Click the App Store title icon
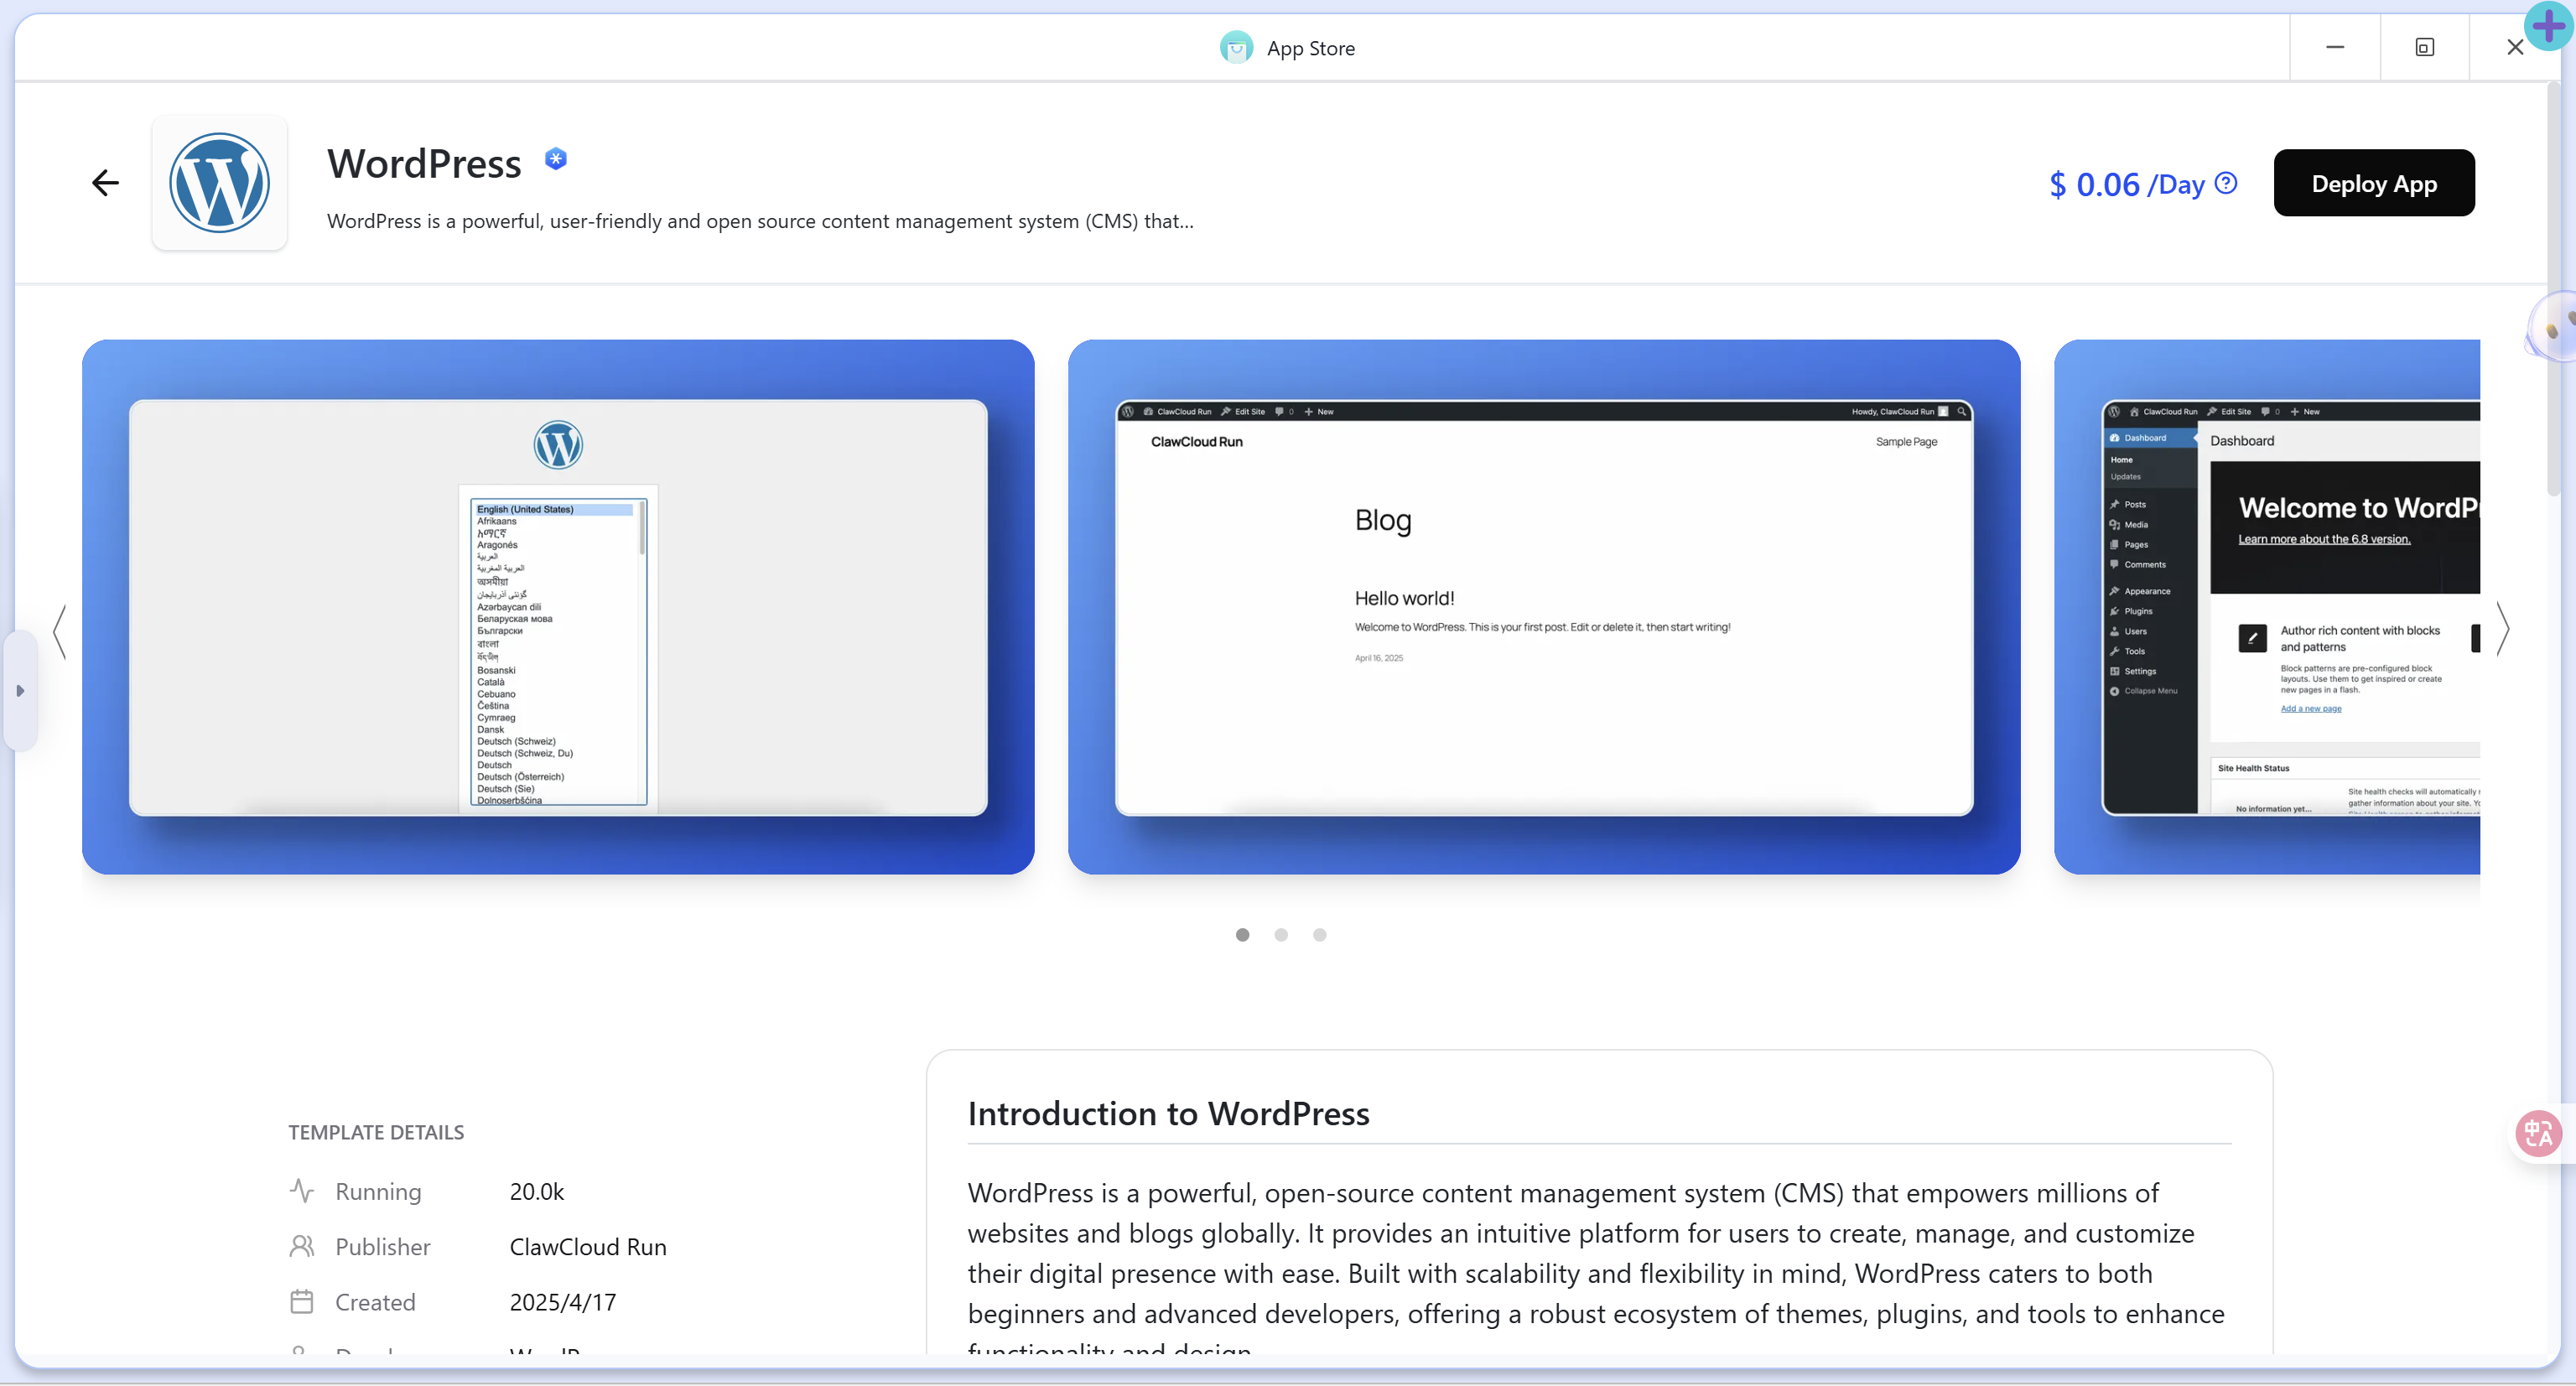2576x1386 pixels. (1236, 47)
